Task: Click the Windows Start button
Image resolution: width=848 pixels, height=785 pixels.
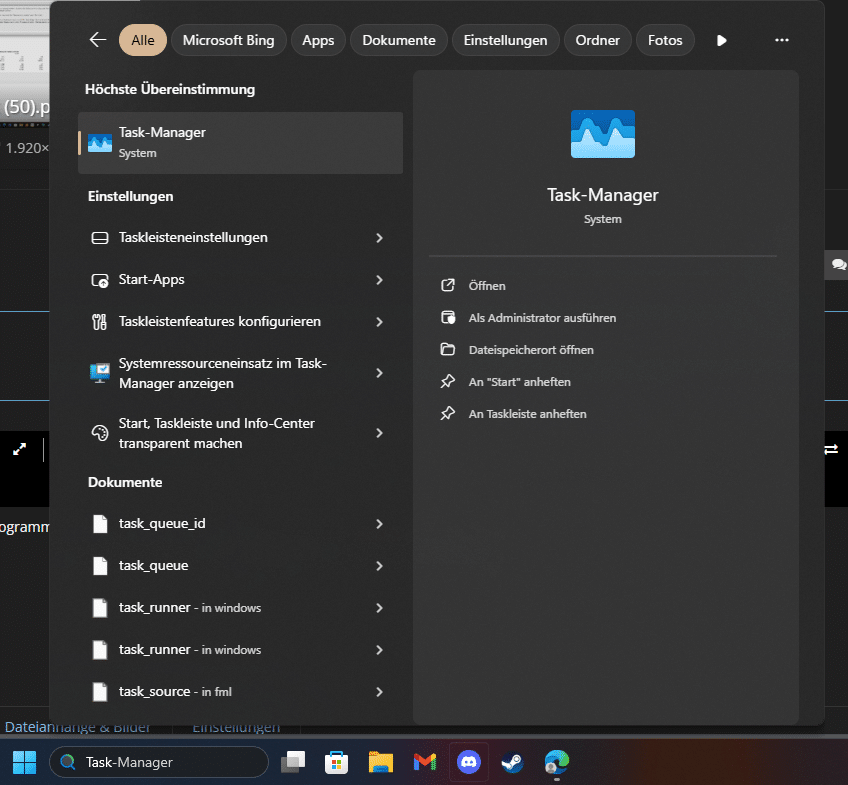Action: (x=24, y=762)
